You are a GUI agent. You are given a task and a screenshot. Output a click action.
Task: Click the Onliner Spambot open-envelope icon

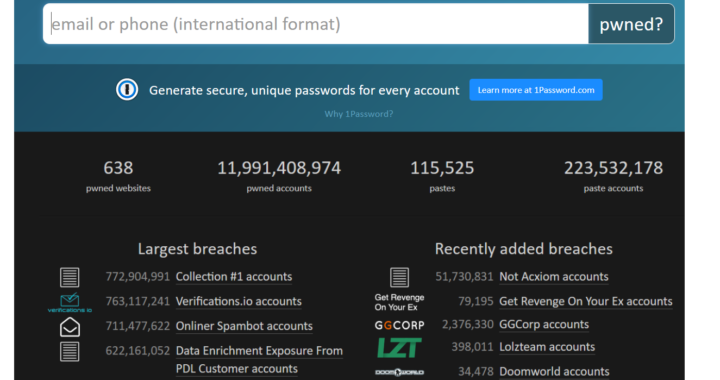click(70, 327)
